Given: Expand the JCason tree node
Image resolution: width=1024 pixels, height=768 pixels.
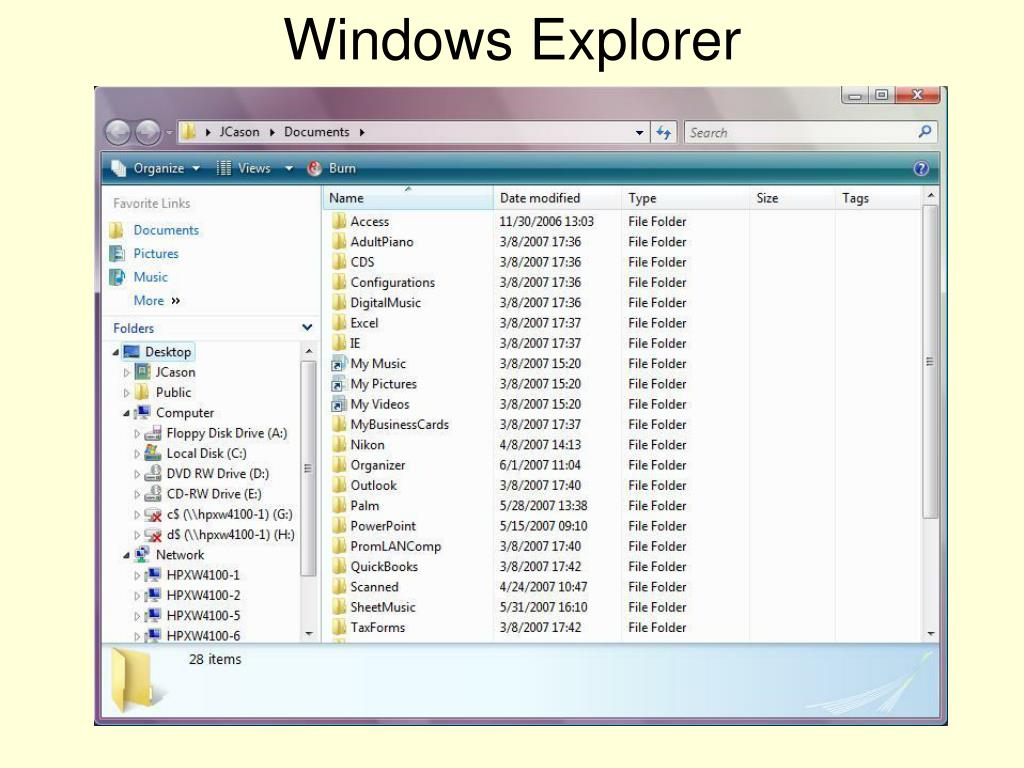Looking at the screenshot, I should click(126, 372).
